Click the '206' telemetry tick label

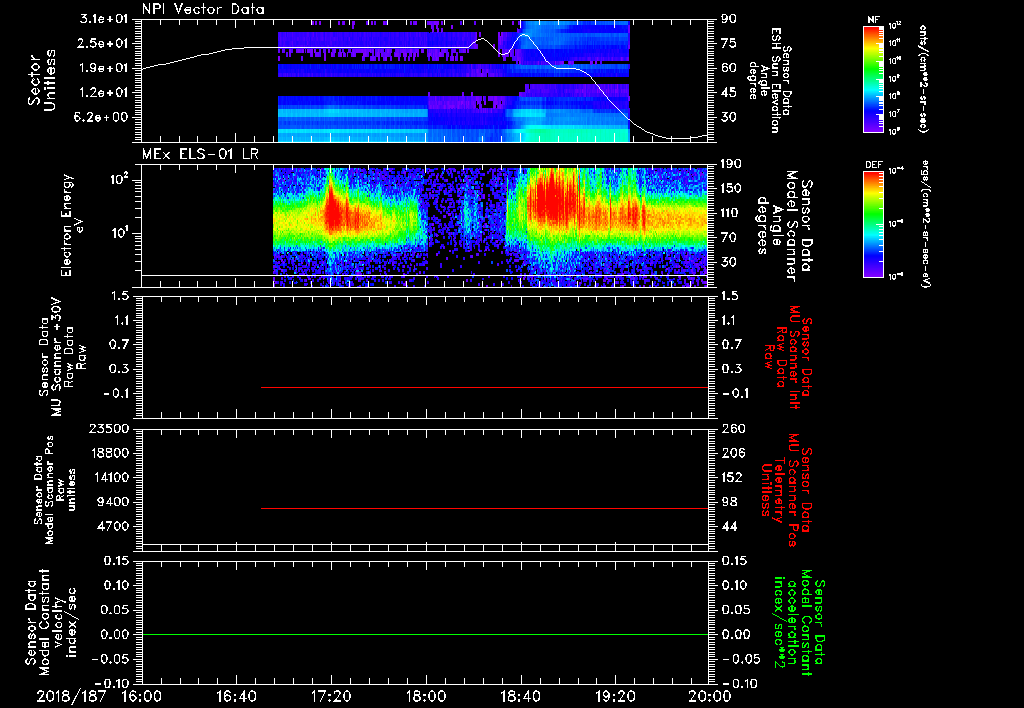pyautogui.click(x=733, y=453)
